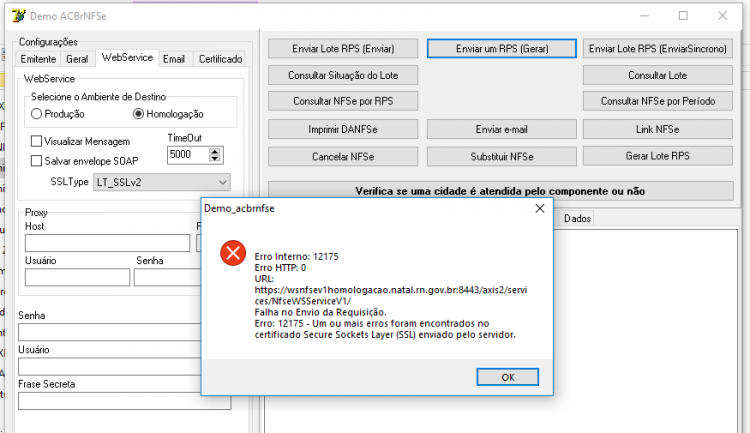Click Consultar Situação do Lote button
This screenshot has width=750, height=433.
click(x=343, y=75)
